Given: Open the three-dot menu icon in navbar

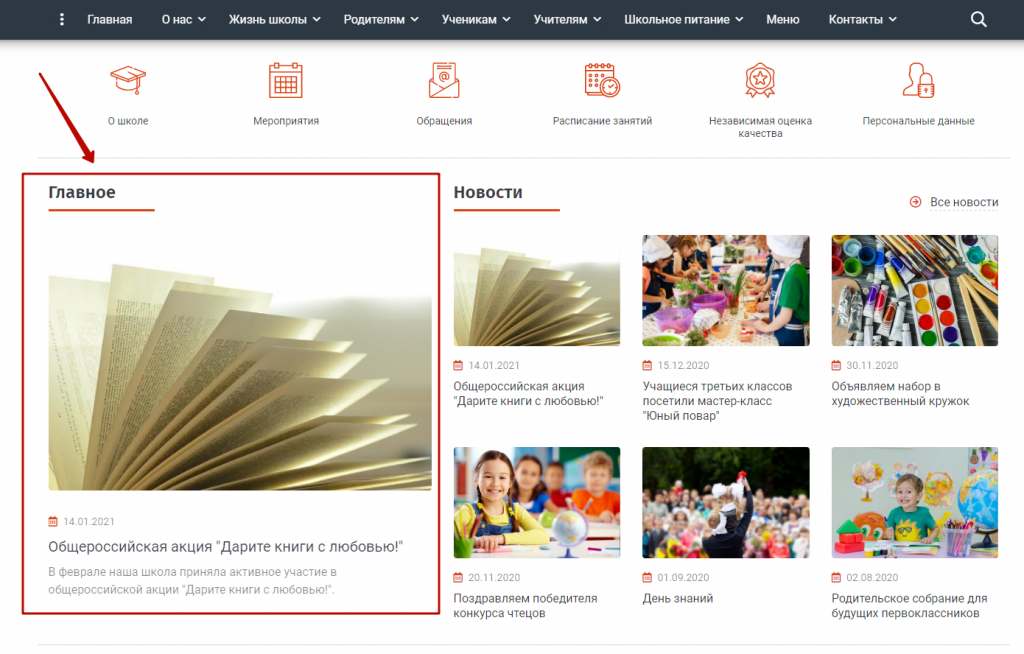Looking at the screenshot, I should coord(62,19).
